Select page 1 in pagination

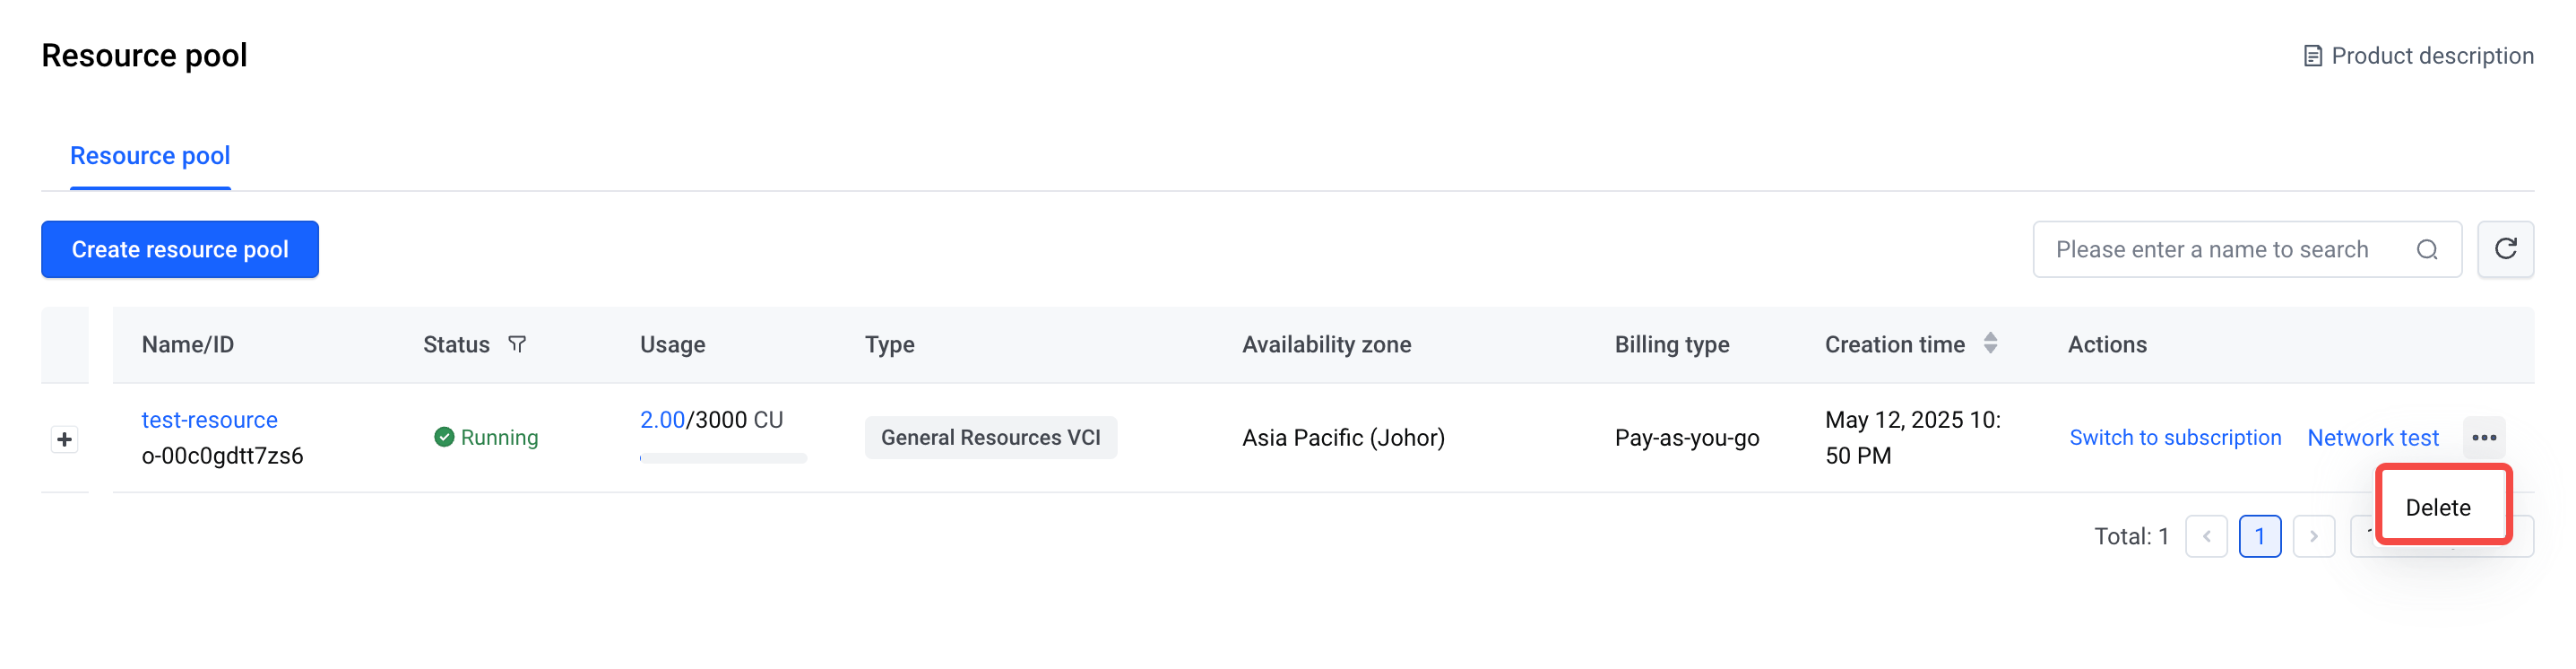(x=2259, y=536)
